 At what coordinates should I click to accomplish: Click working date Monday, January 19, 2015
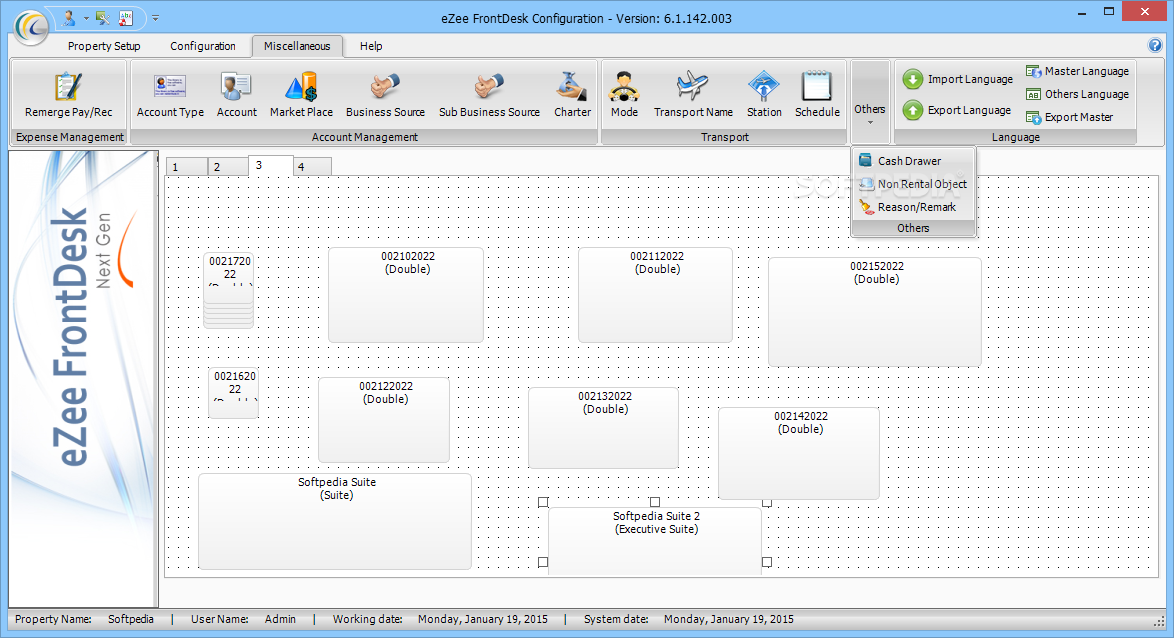[x=483, y=619]
